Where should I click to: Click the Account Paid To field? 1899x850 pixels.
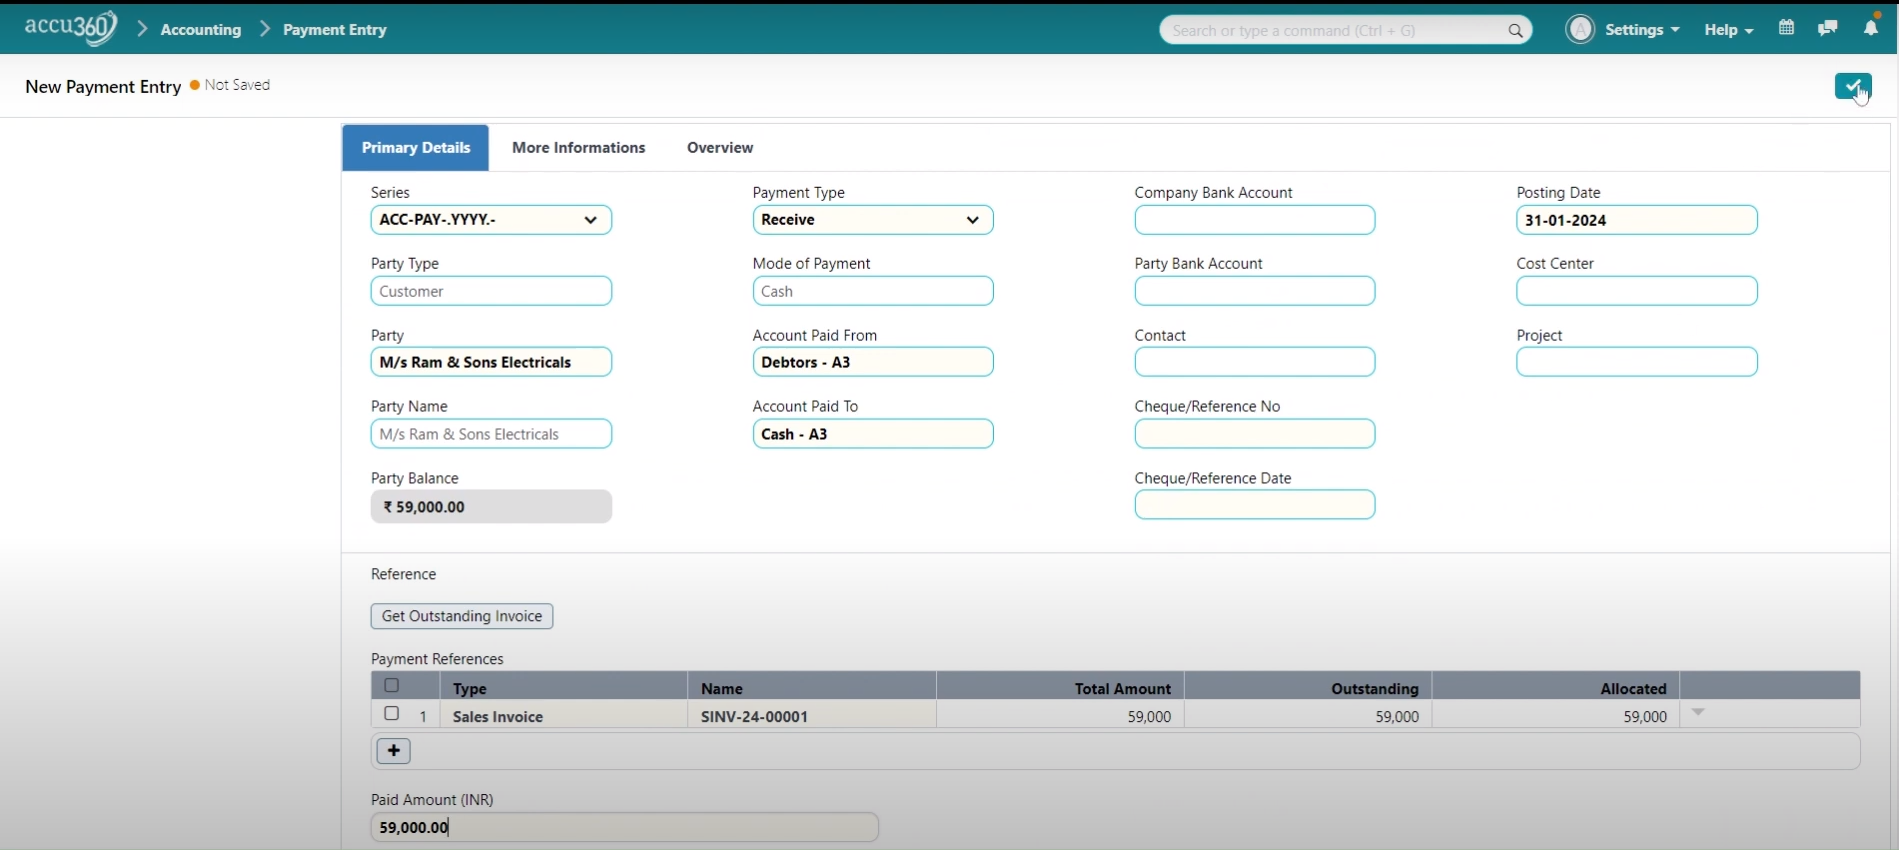873,434
